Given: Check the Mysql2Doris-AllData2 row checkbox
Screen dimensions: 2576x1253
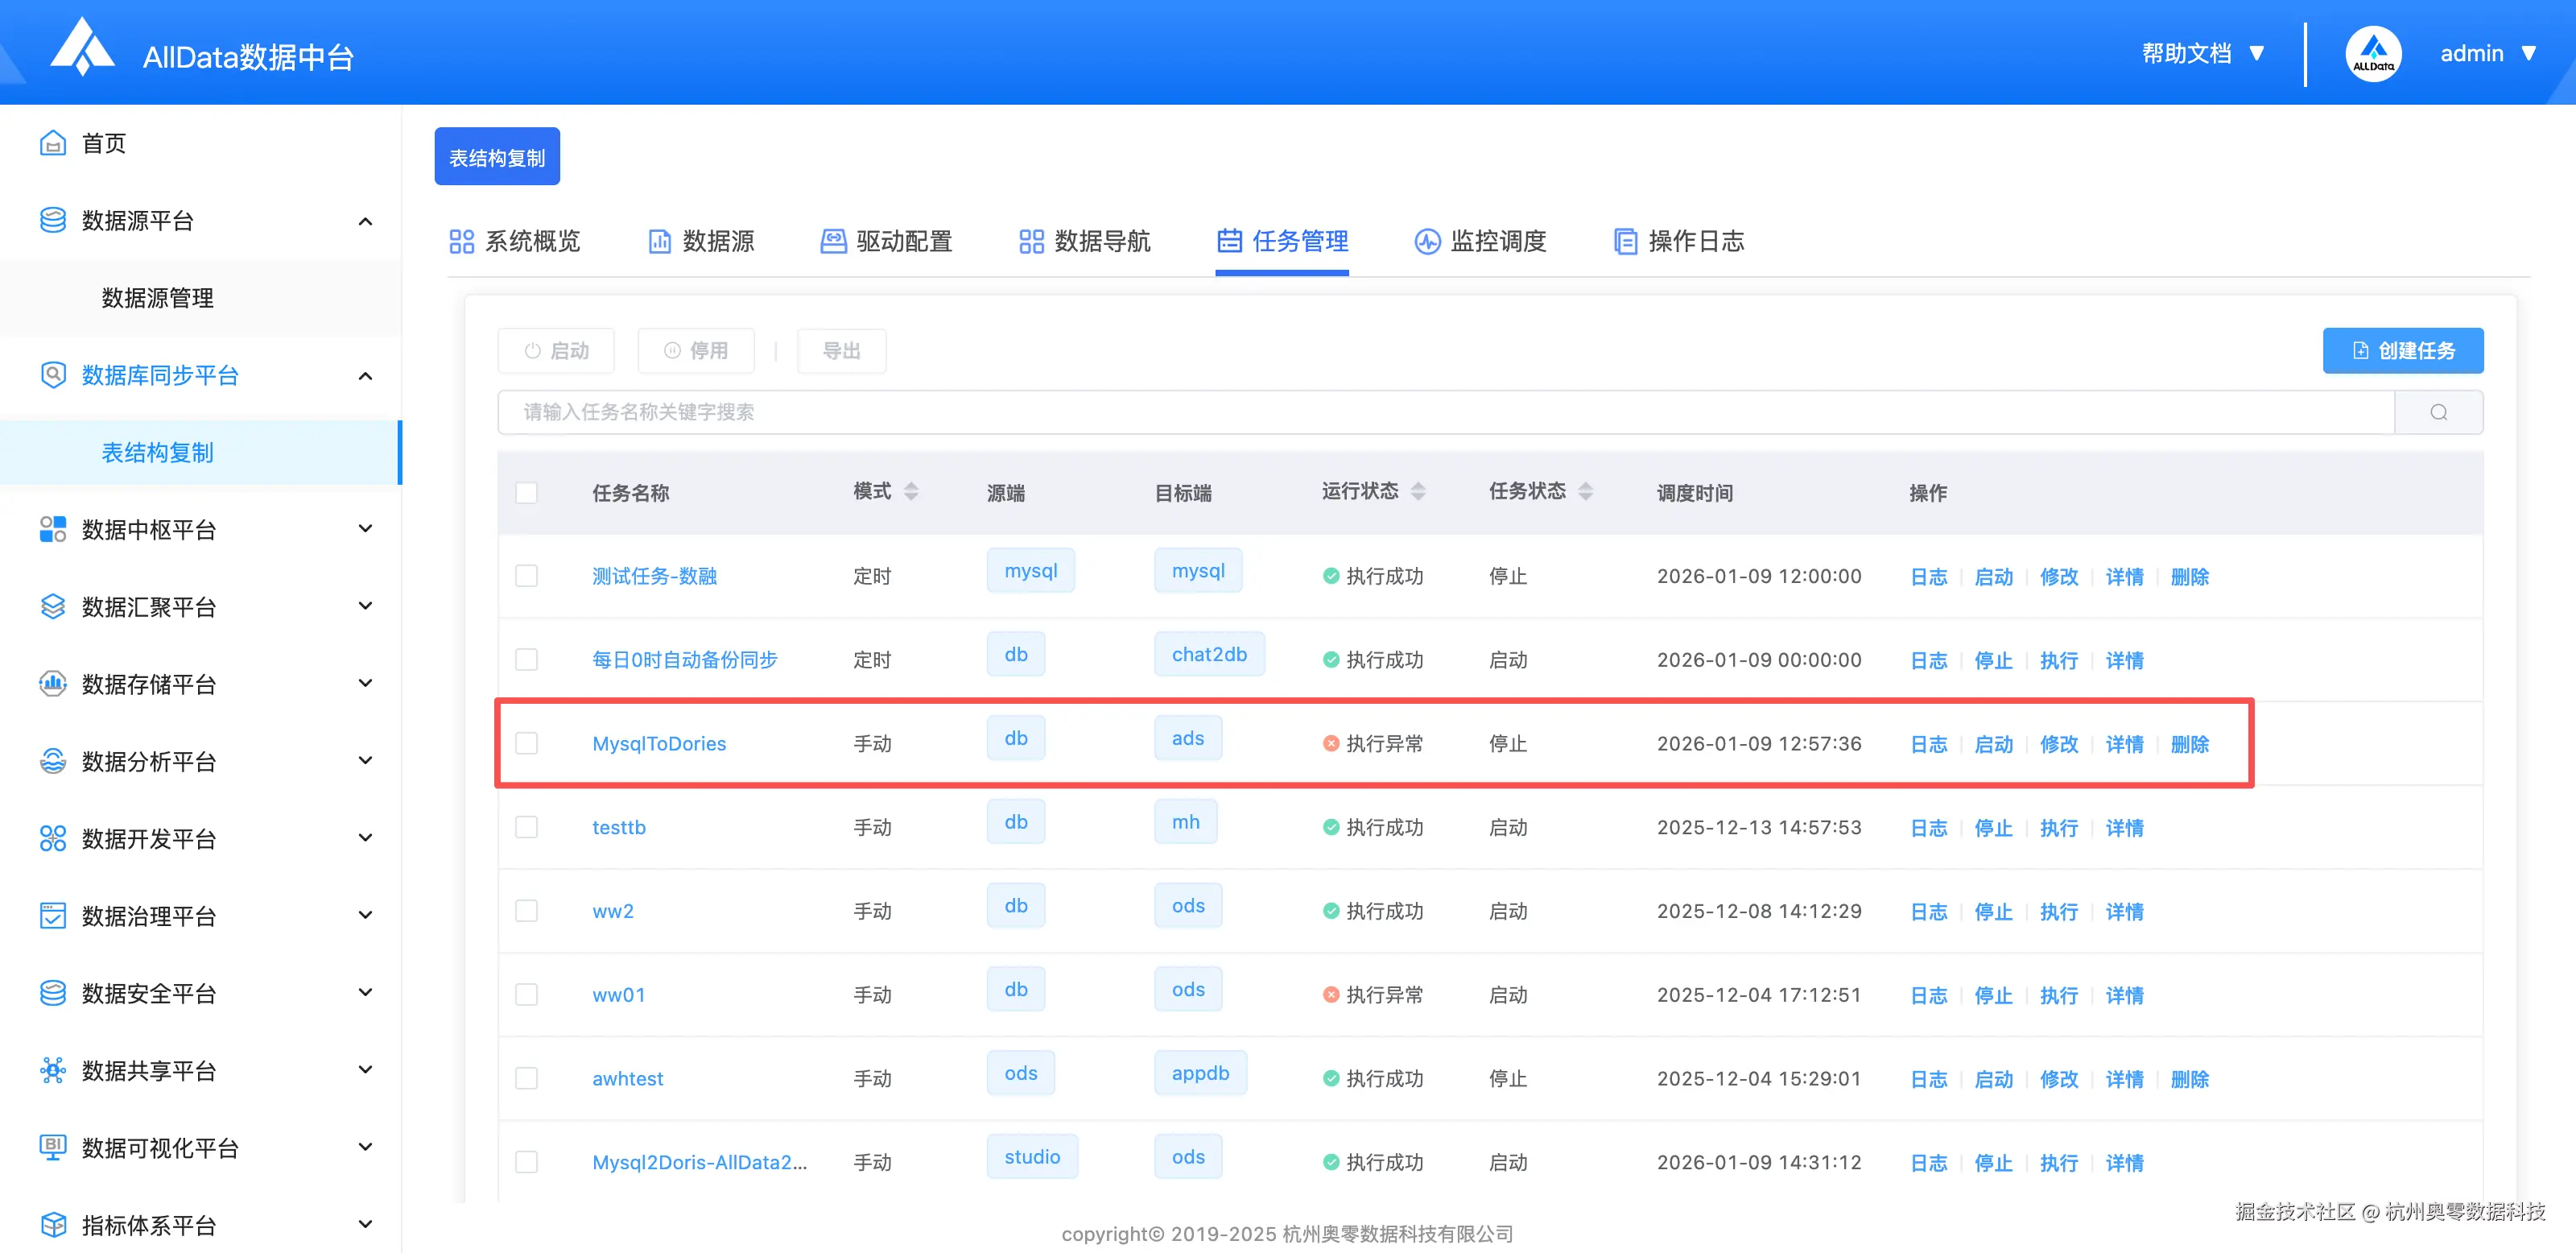Looking at the screenshot, I should point(526,1162).
